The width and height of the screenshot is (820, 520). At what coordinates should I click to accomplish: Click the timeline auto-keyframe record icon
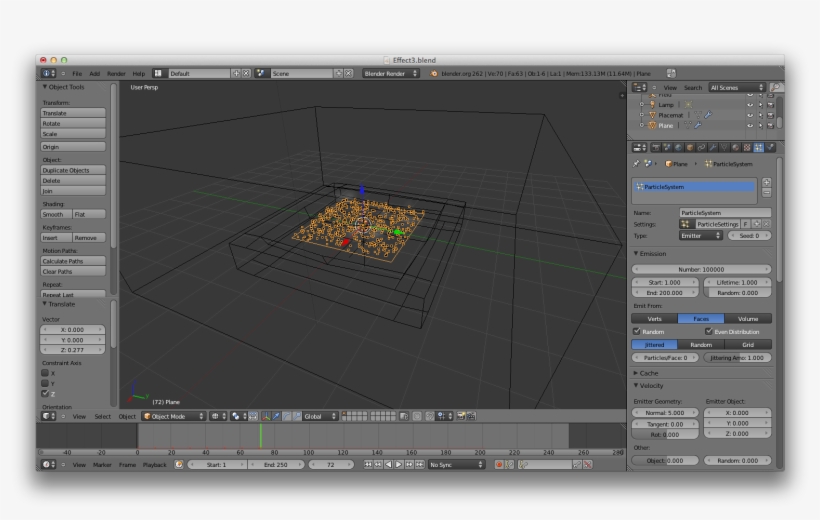[499, 465]
